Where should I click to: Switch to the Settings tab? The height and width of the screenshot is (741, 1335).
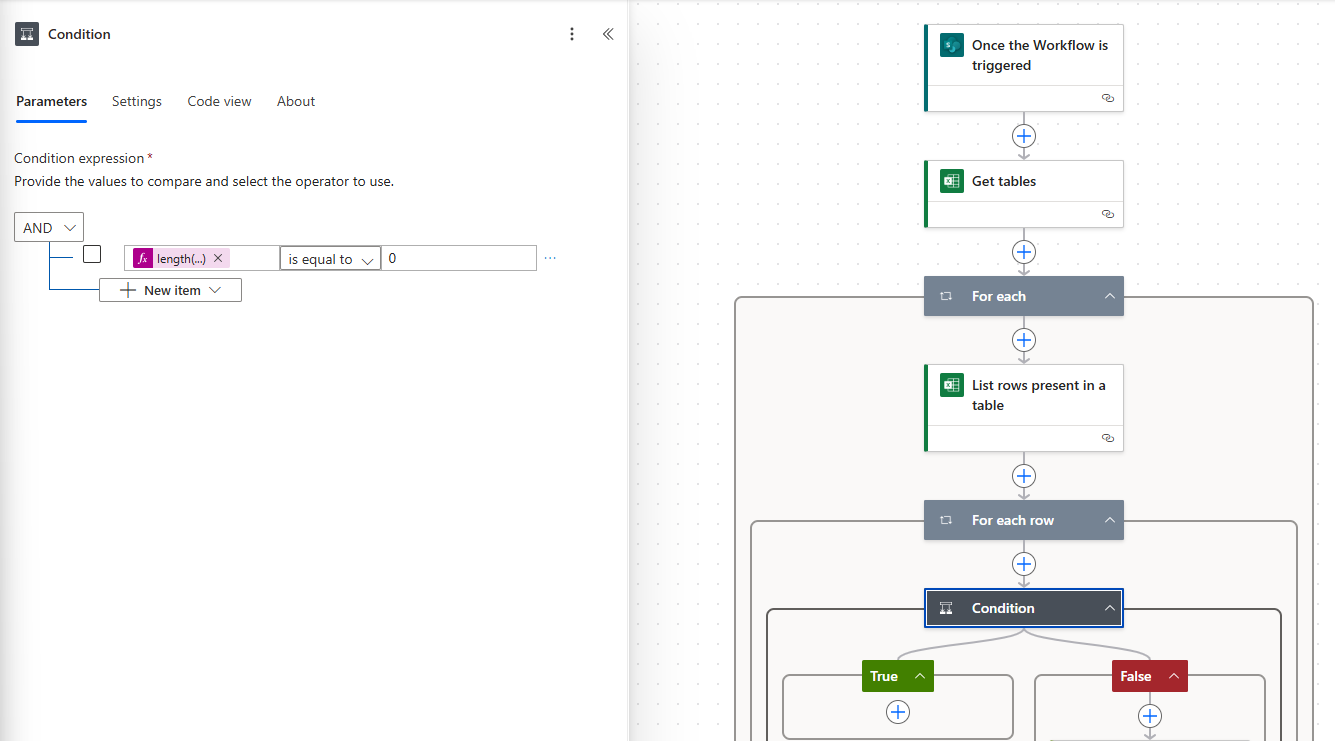click(137, 101)
